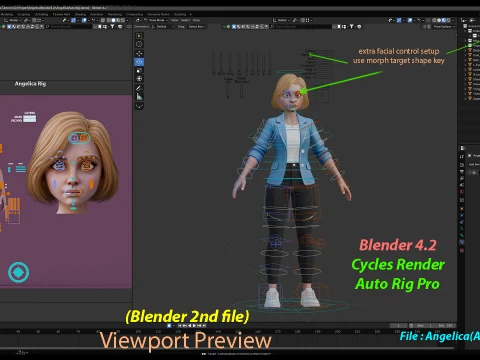Open shading options arrow in right viewport
480x360 pixels.
coord(453,20)
